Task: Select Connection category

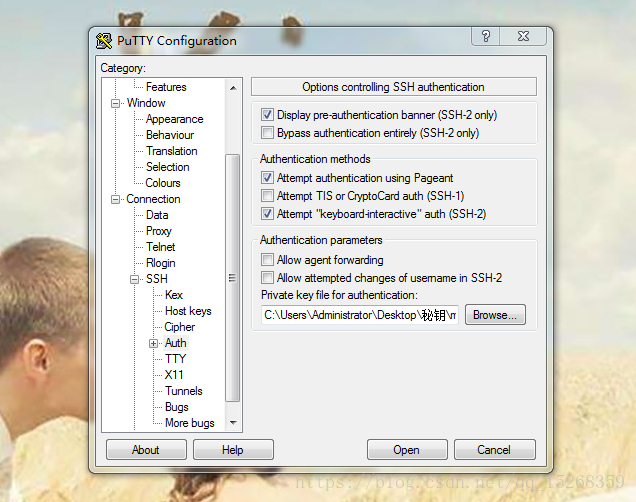Action: click(x=153, y=199)
